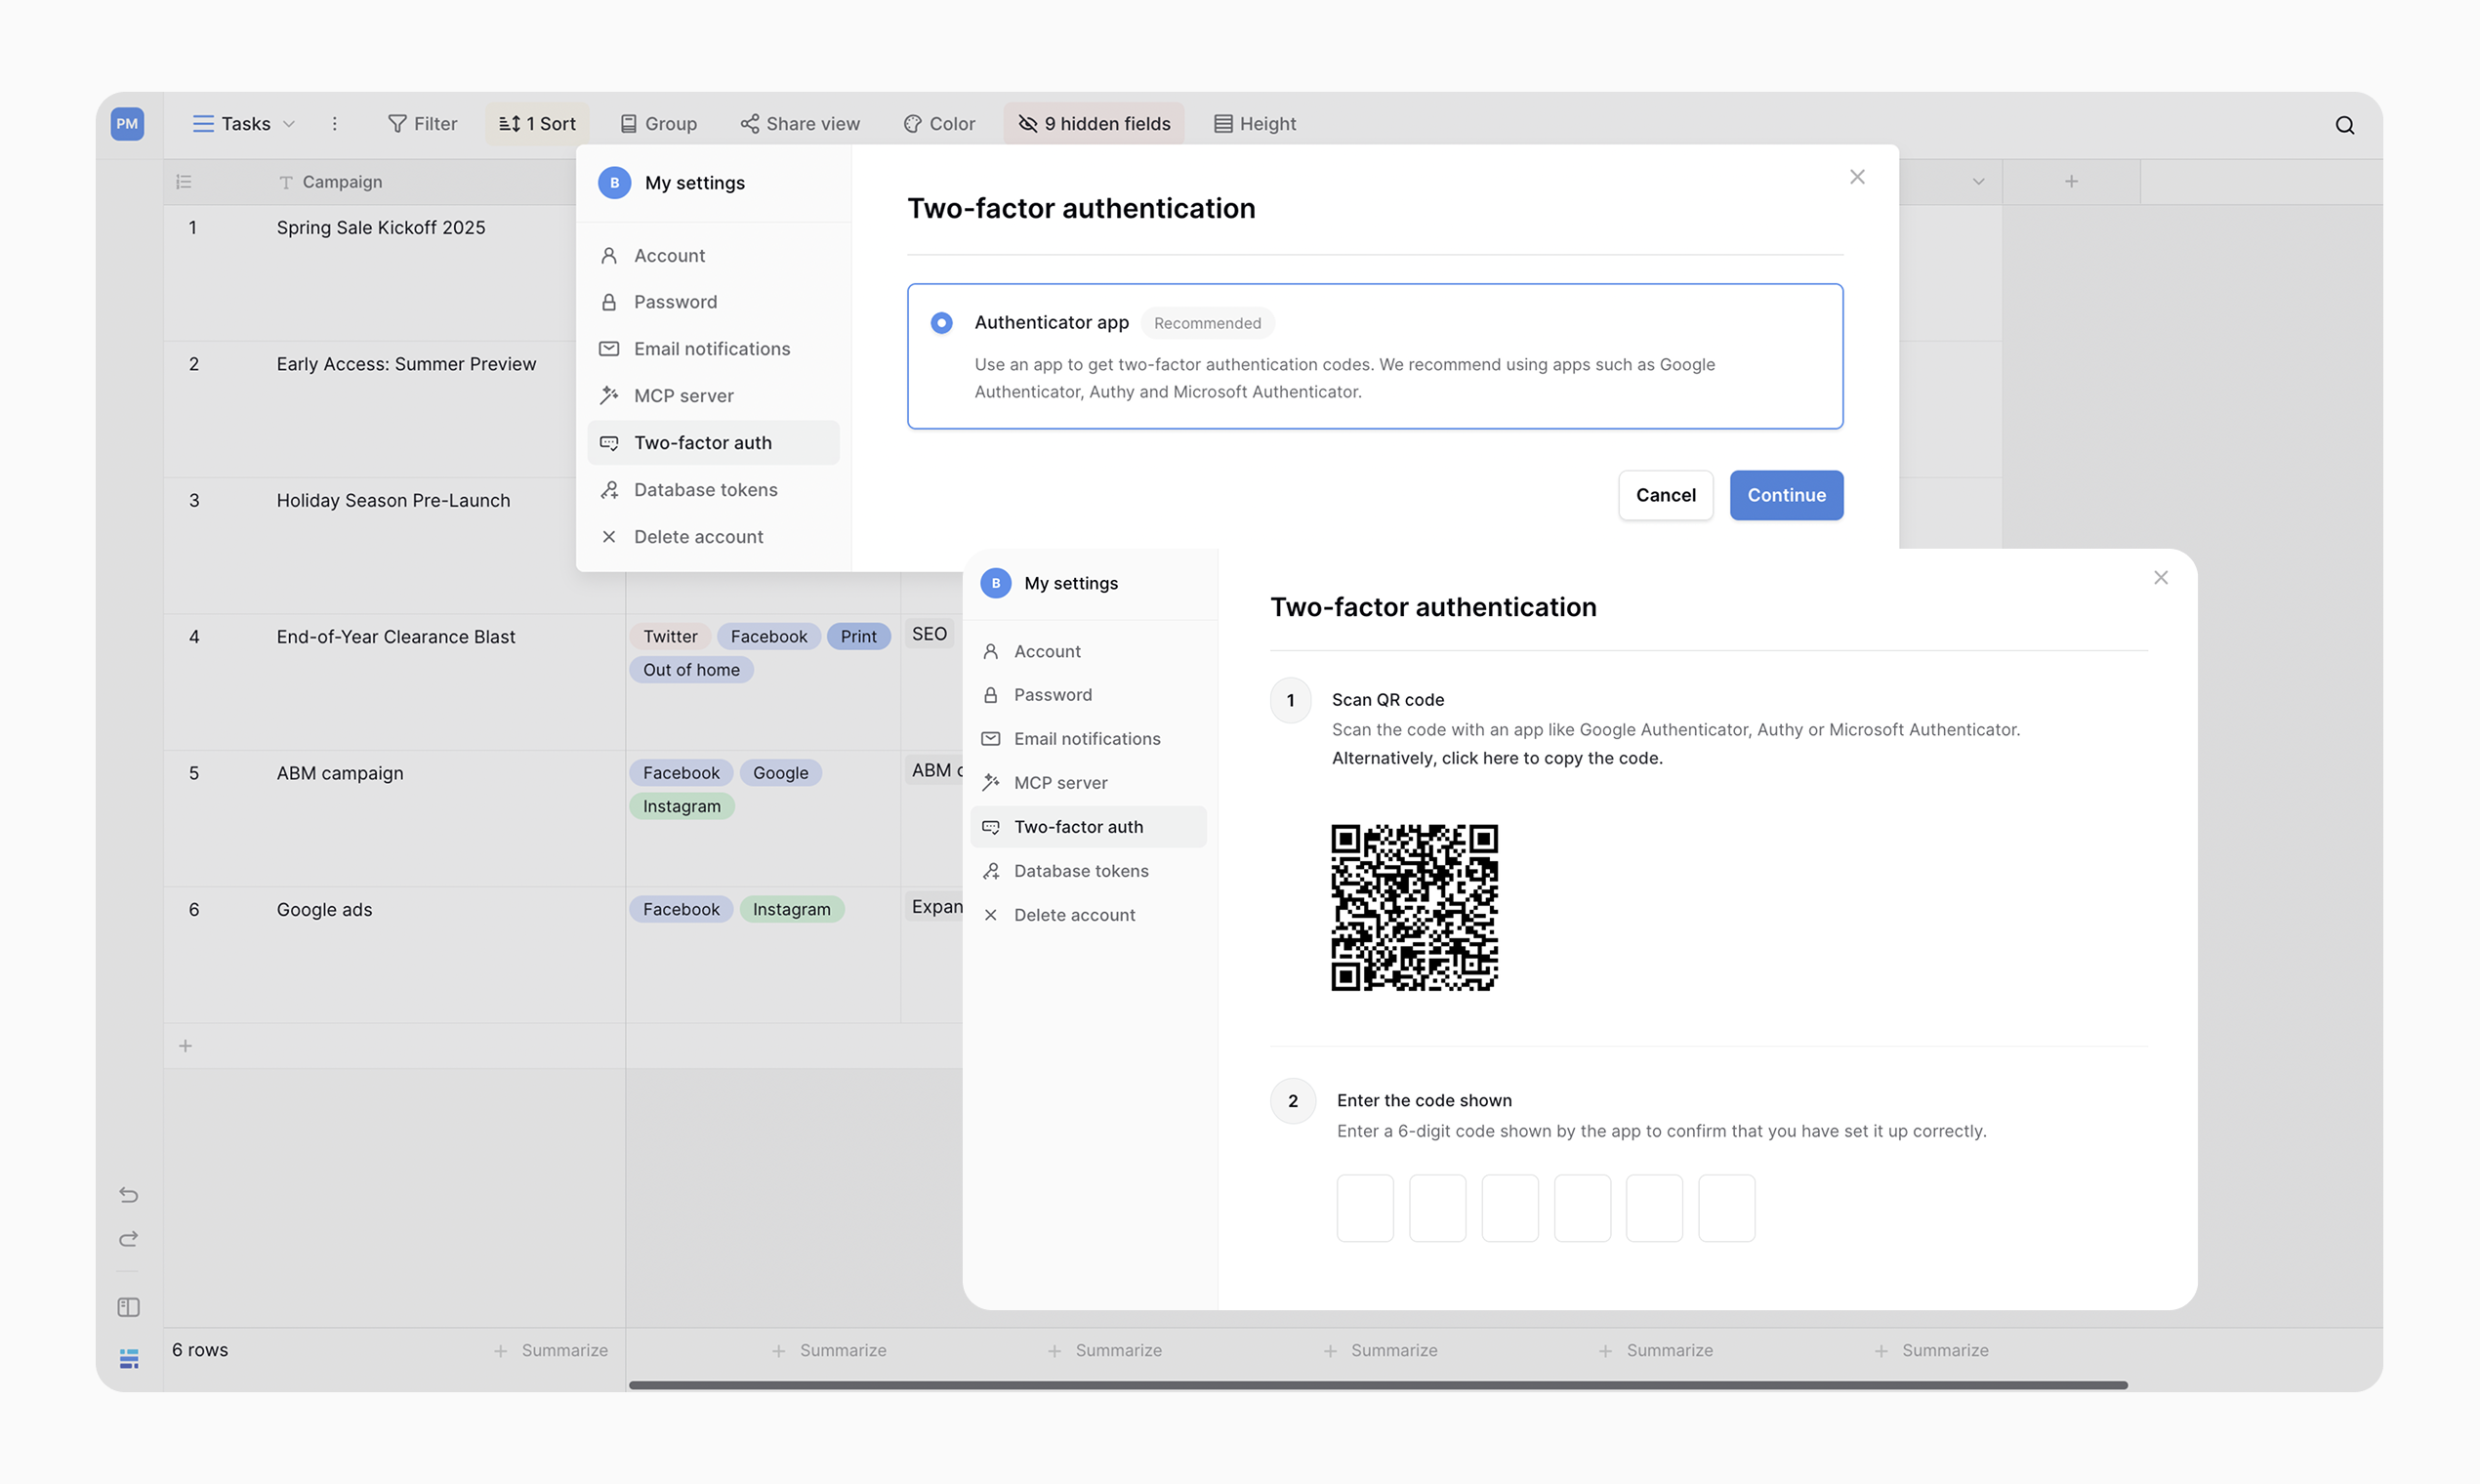
Task: Share the current view
Action: pos(800,123)
